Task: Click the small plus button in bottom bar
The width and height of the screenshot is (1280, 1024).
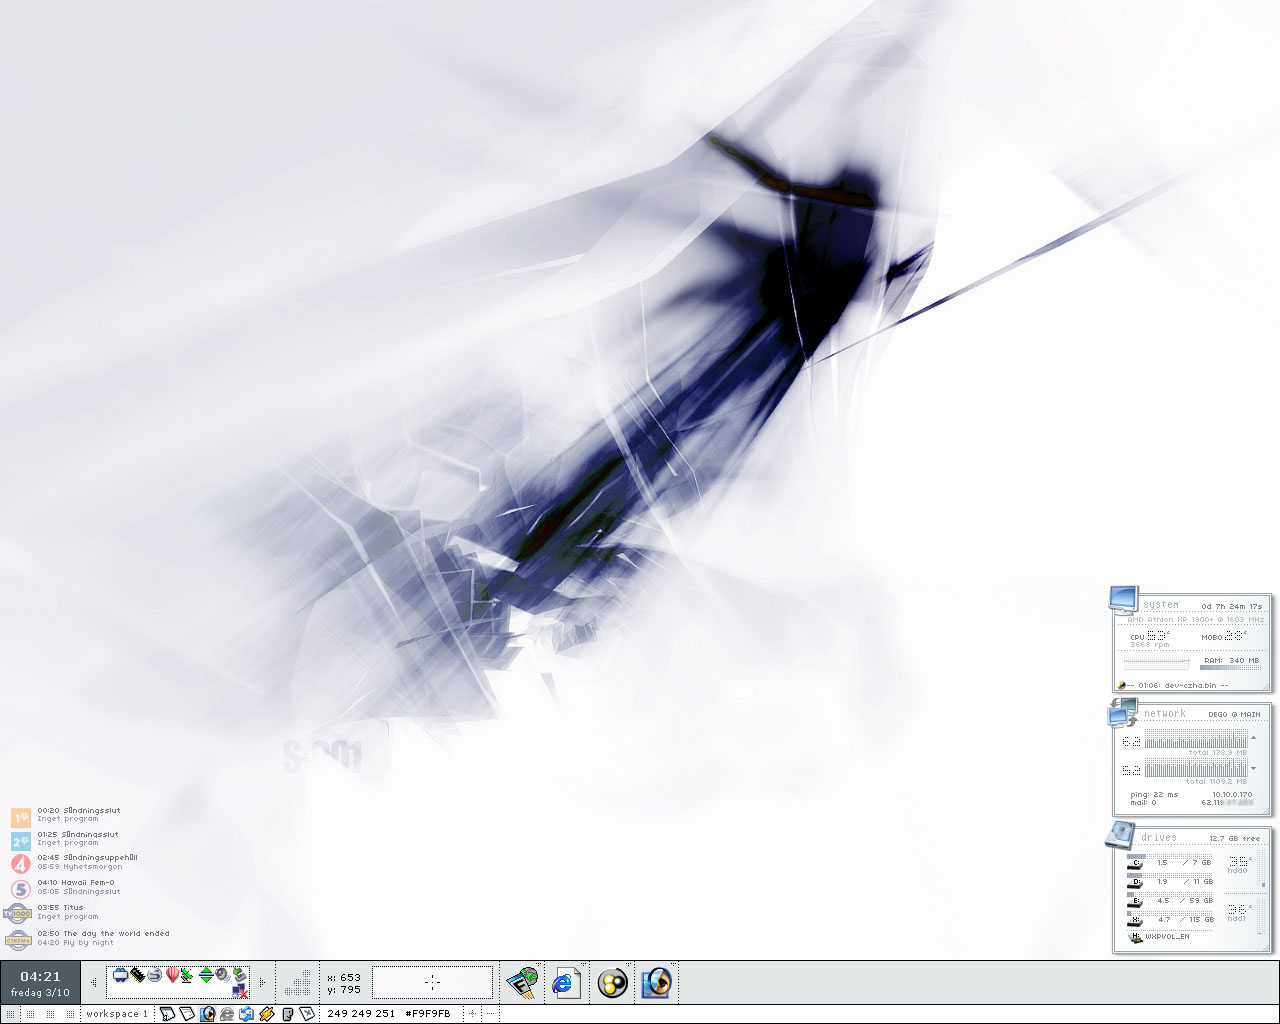Action: pyautogui.click(x=471, y=1013)
